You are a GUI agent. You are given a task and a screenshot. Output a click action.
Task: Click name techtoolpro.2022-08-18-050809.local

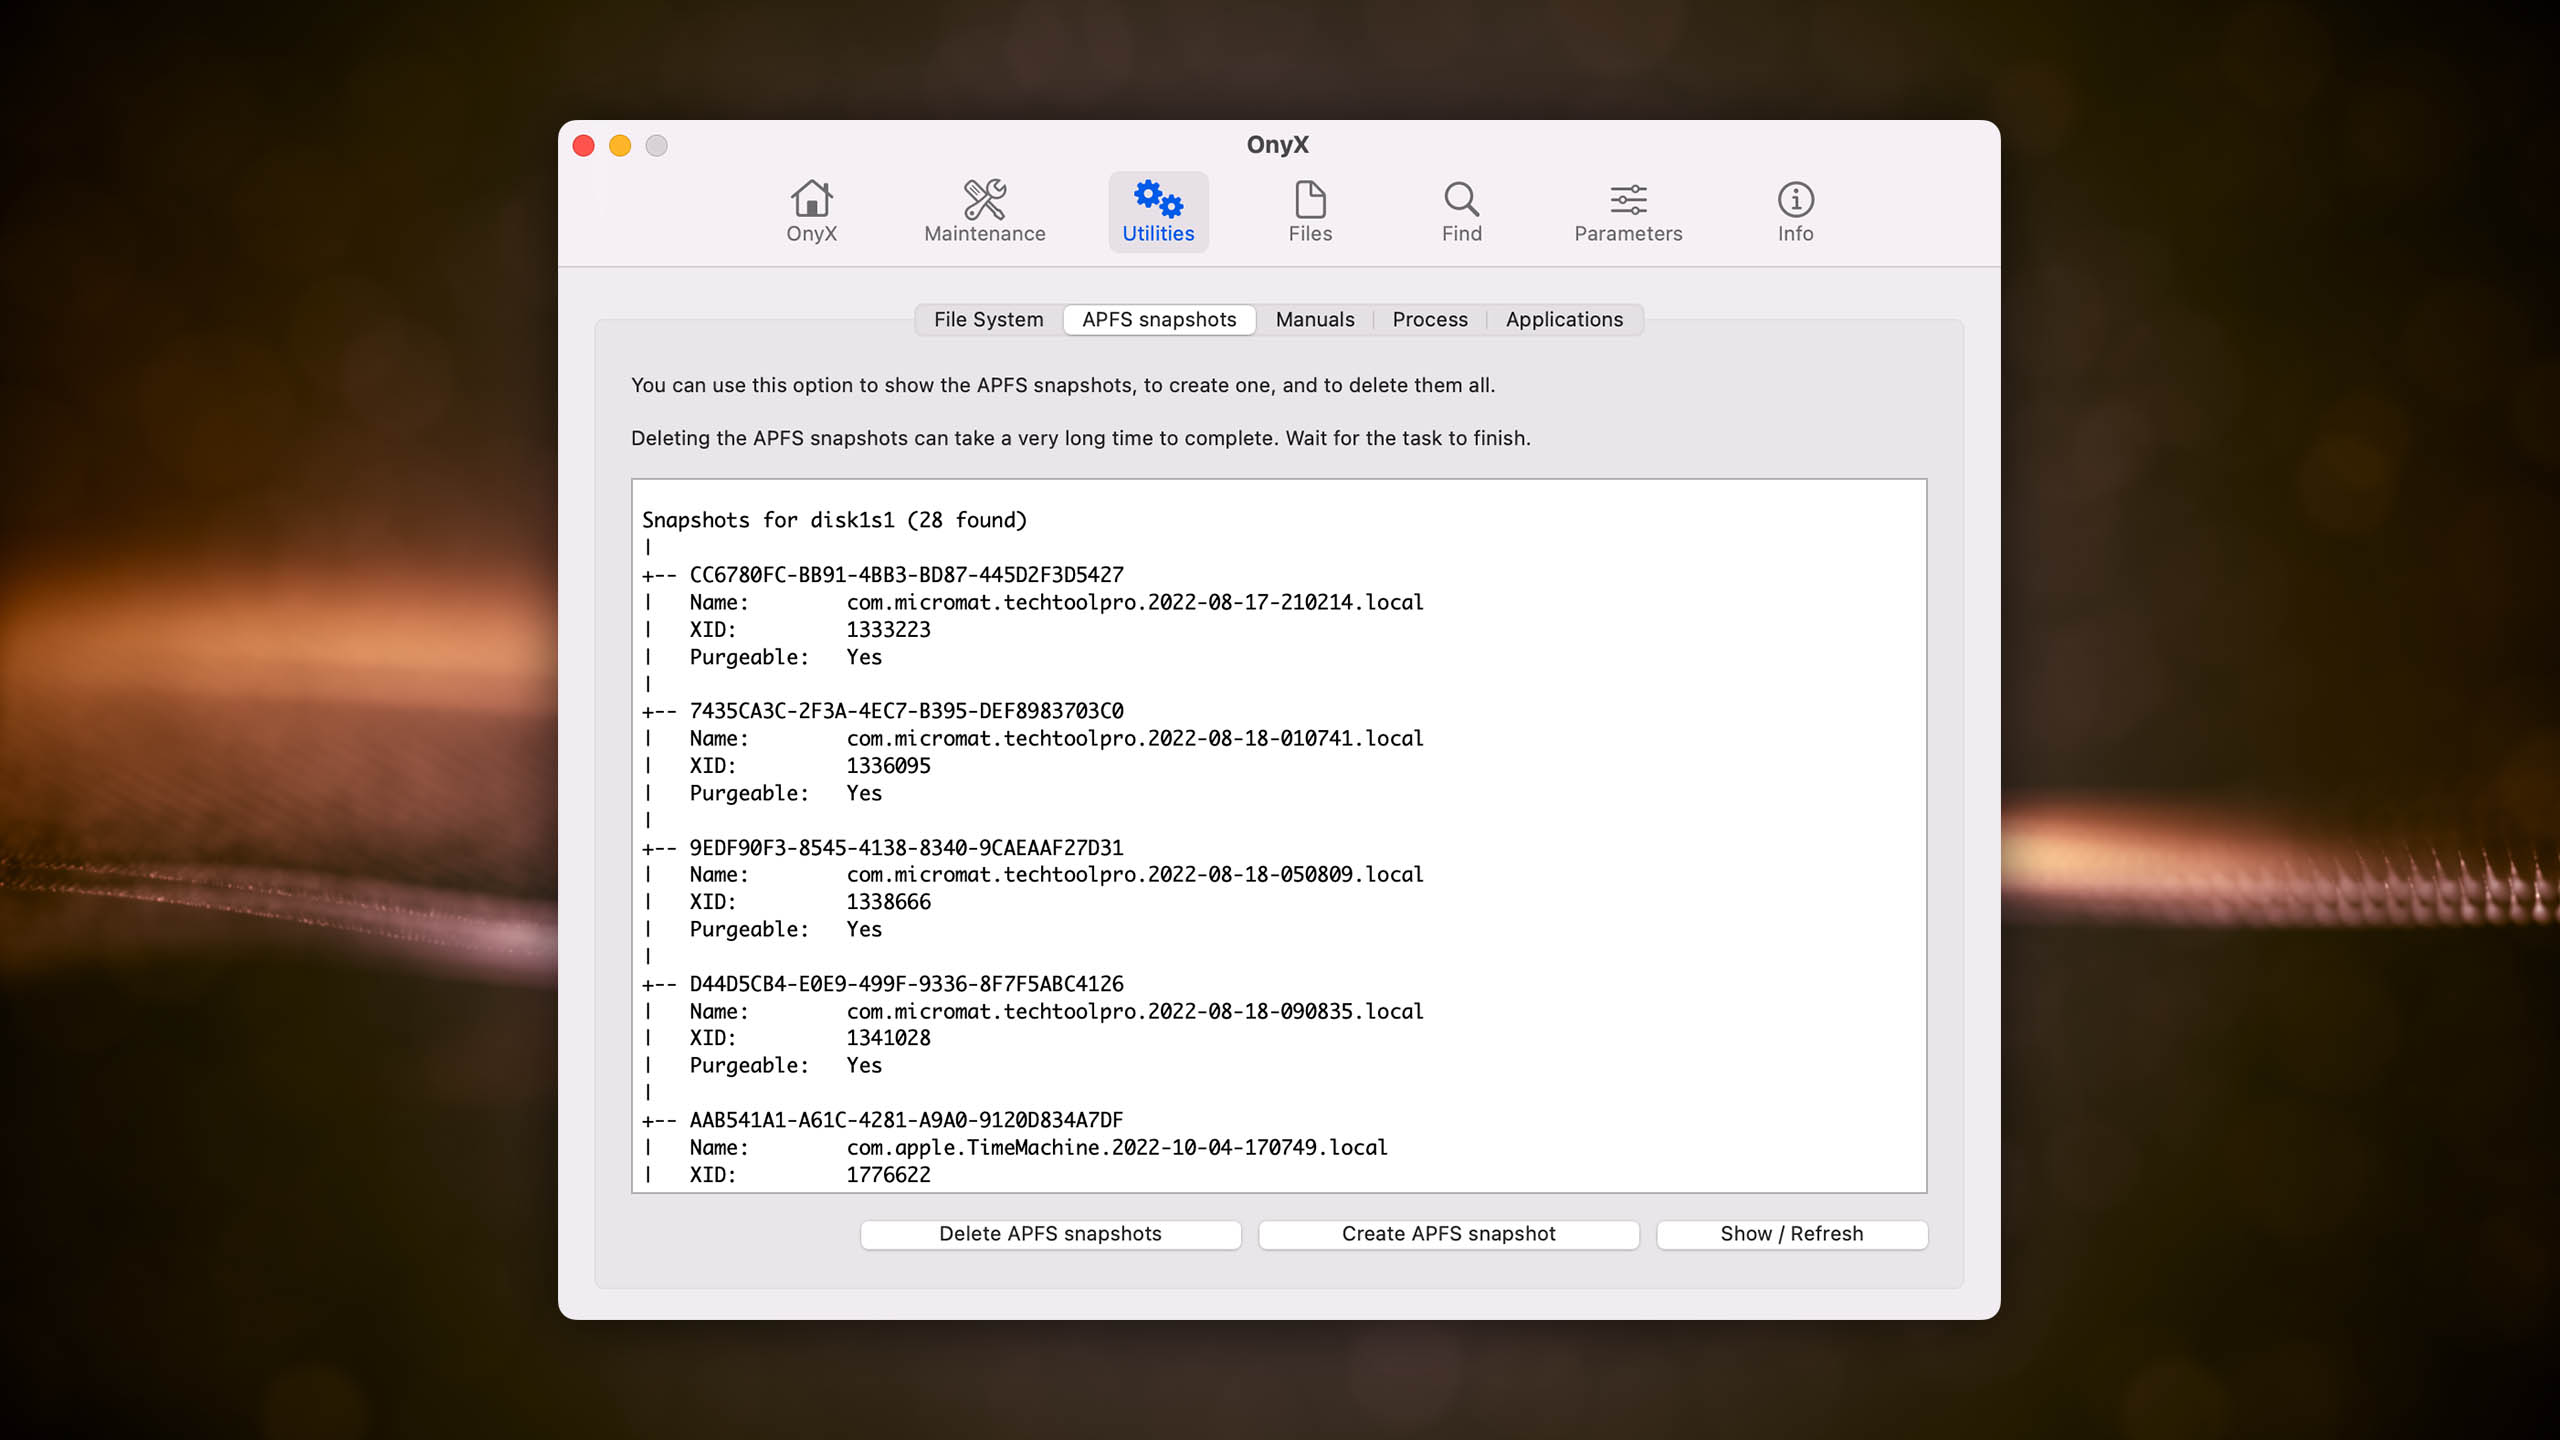(x=1135, y=874)
